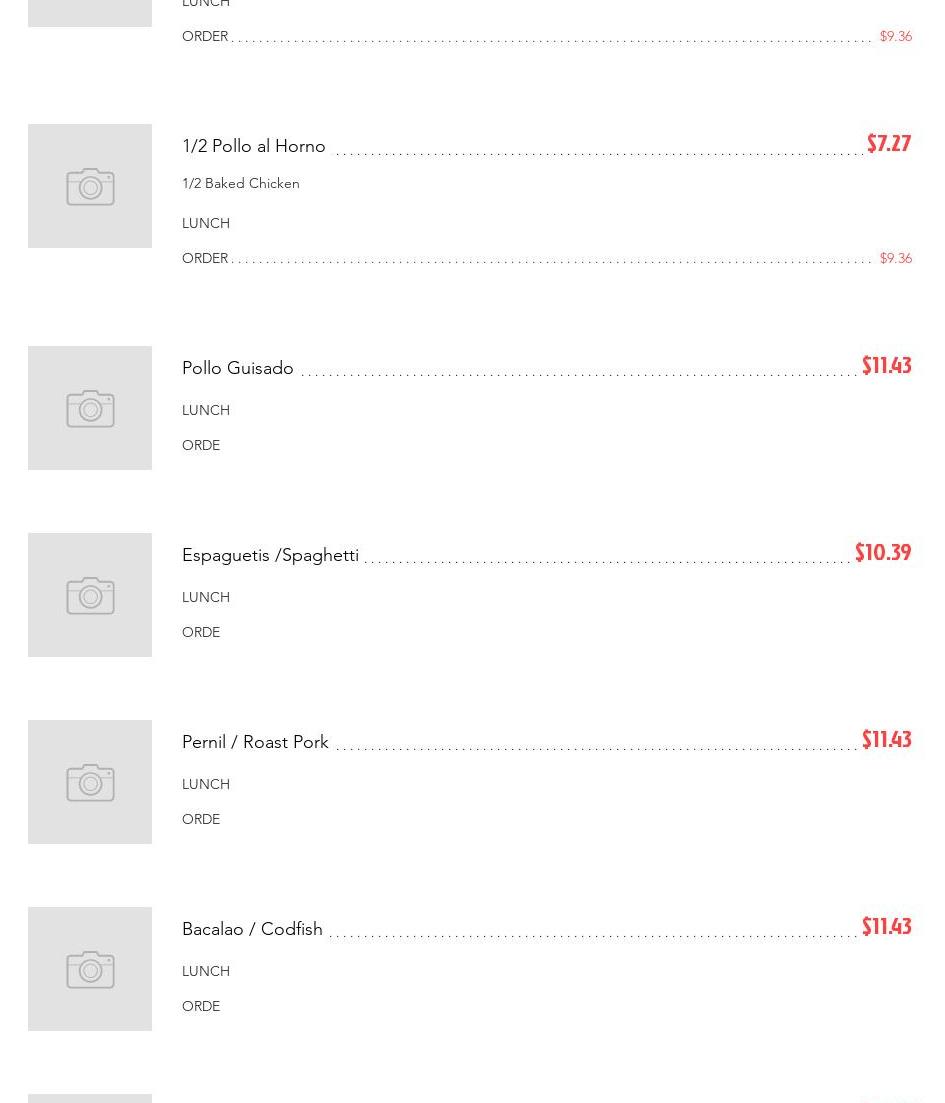Open the Espaguetis /Spaghetti camera image icon
The image size is (945, 1103).
coord(90,595)
